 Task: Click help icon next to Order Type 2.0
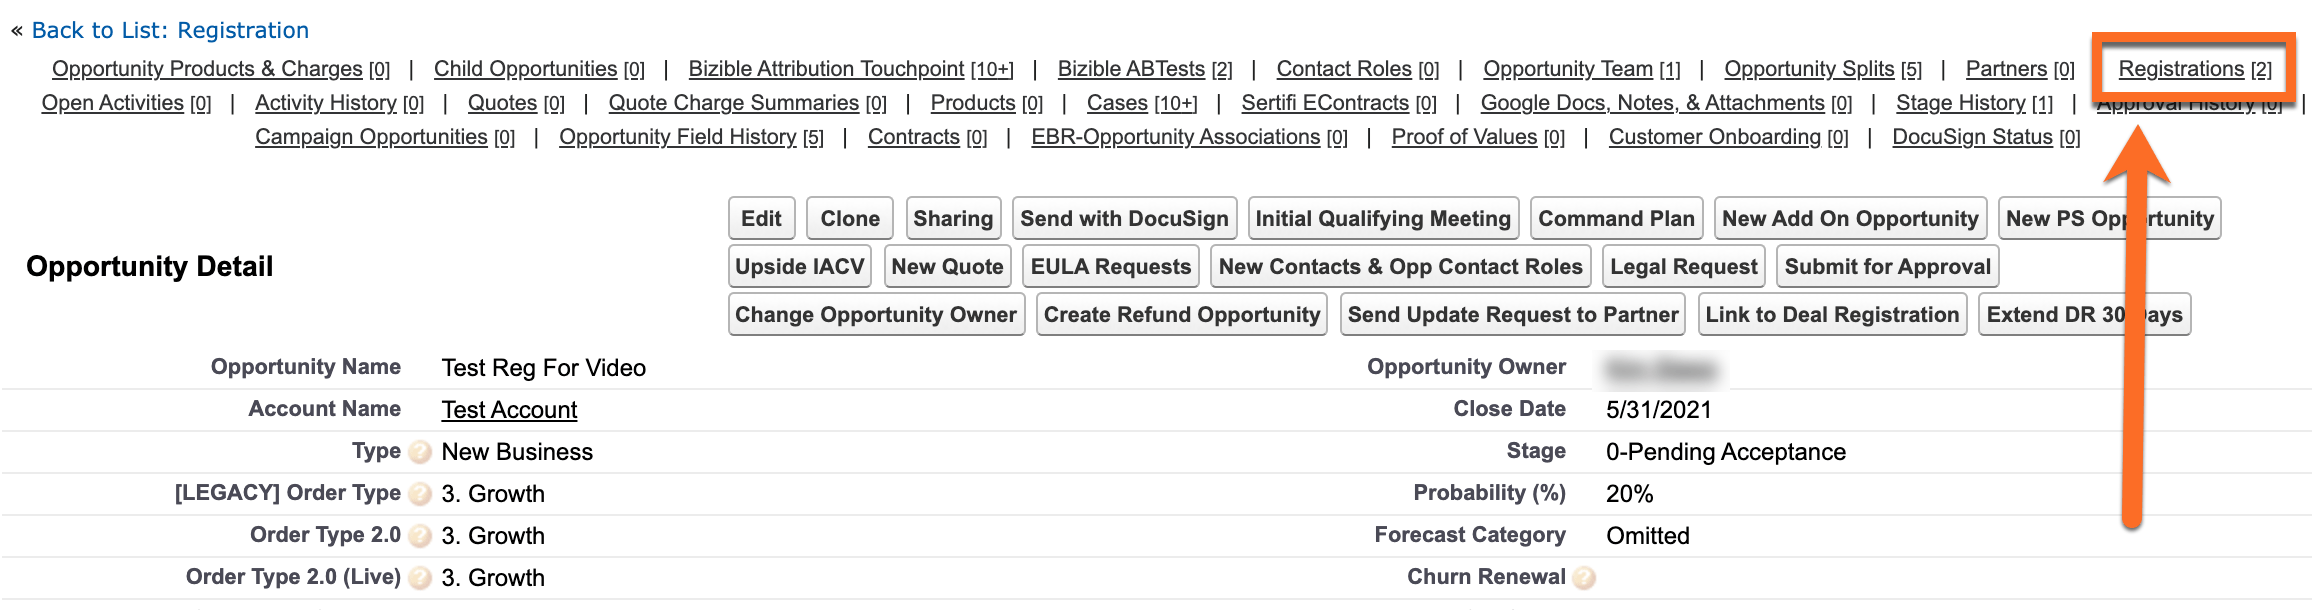(421, 536)
